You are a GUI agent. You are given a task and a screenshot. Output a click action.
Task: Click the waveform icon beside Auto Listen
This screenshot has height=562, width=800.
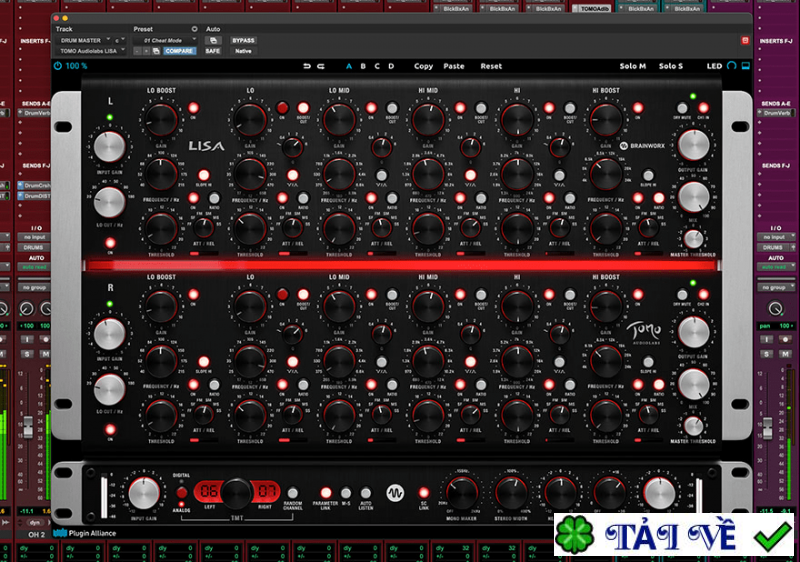click(394, 493)
